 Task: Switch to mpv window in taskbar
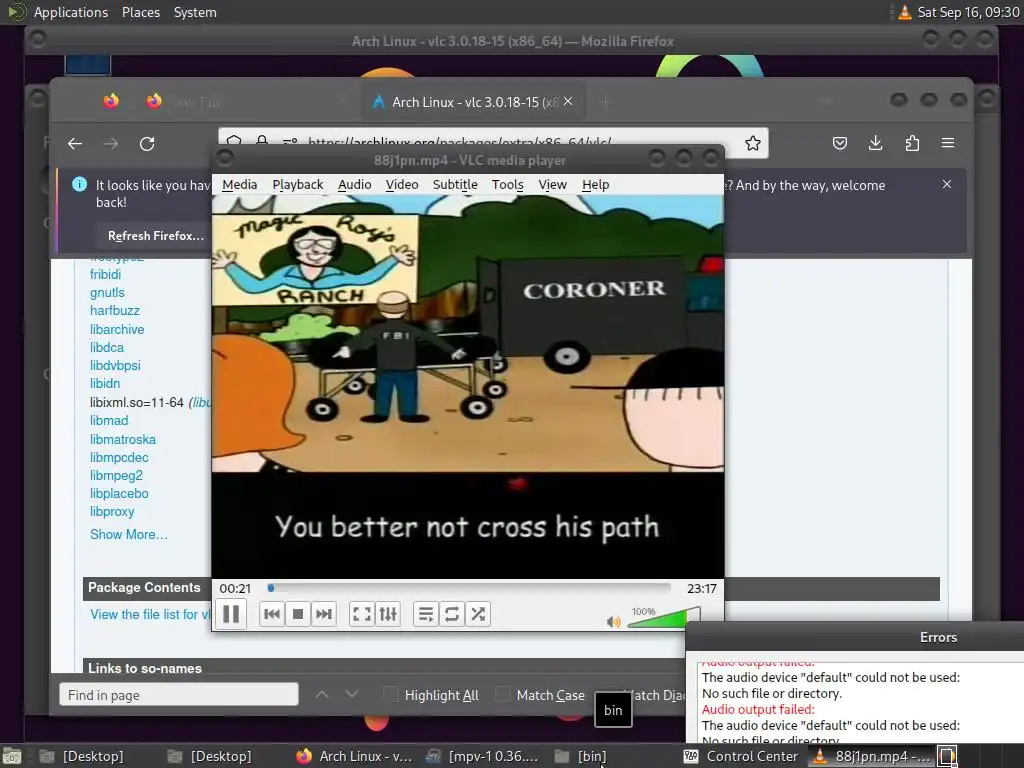[x=483, y=756]
